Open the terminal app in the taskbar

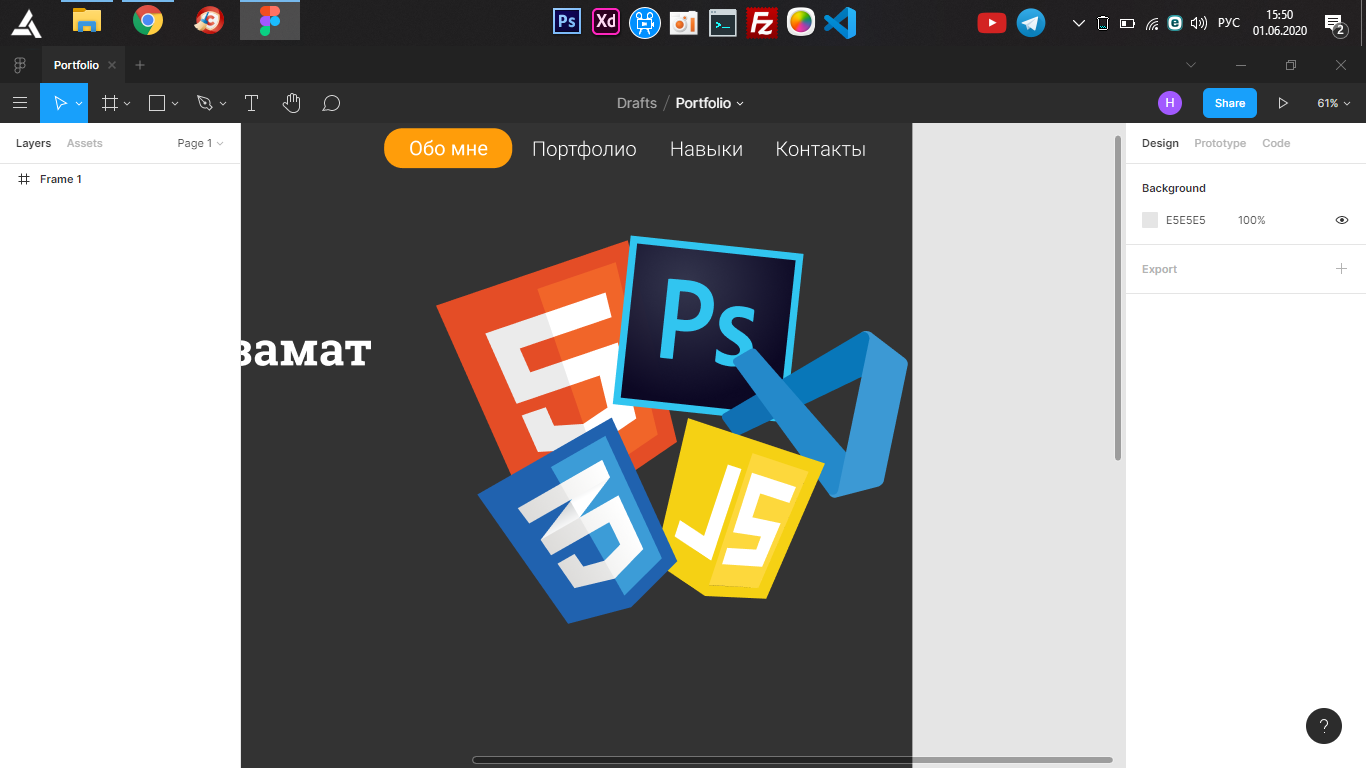[x=723, y=22]
